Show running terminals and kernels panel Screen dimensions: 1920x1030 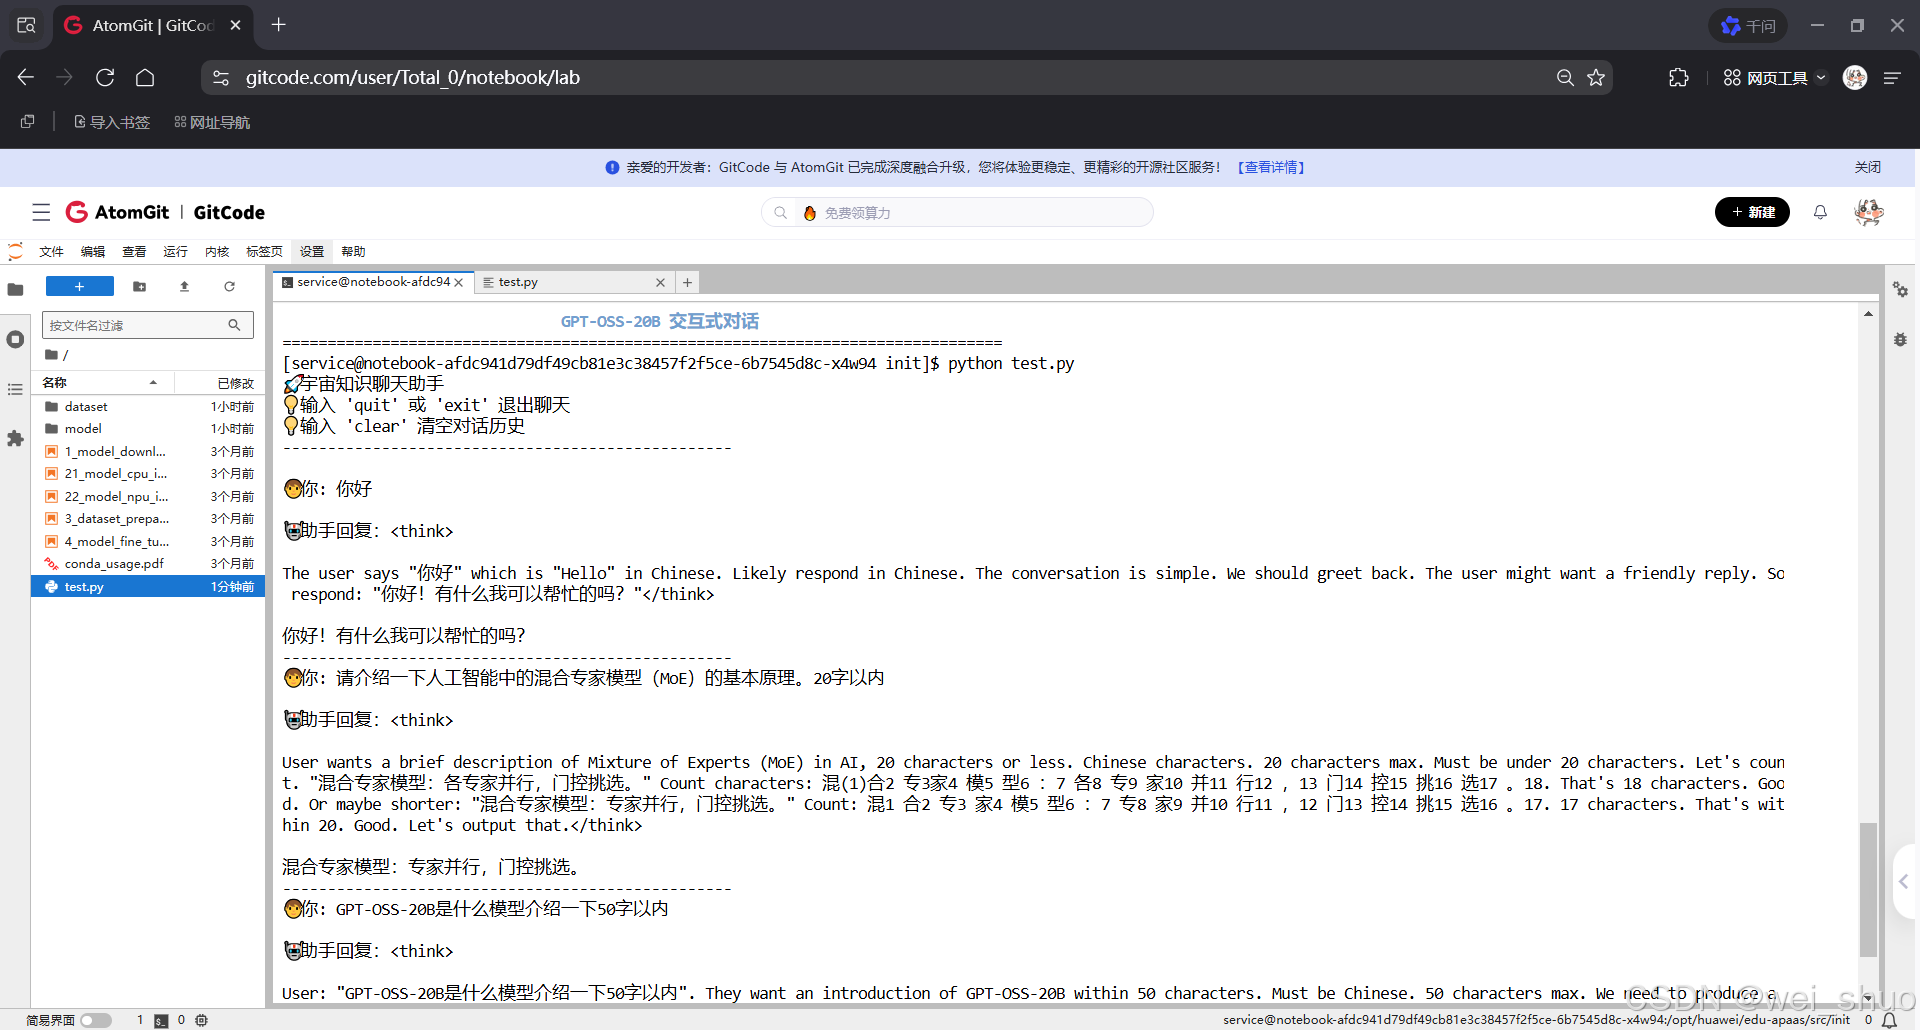click(15, 340)
